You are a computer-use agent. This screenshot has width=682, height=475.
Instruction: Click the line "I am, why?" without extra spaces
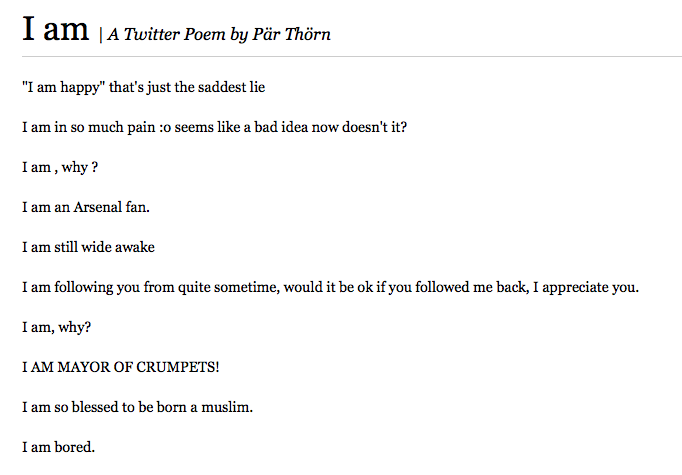57,328
